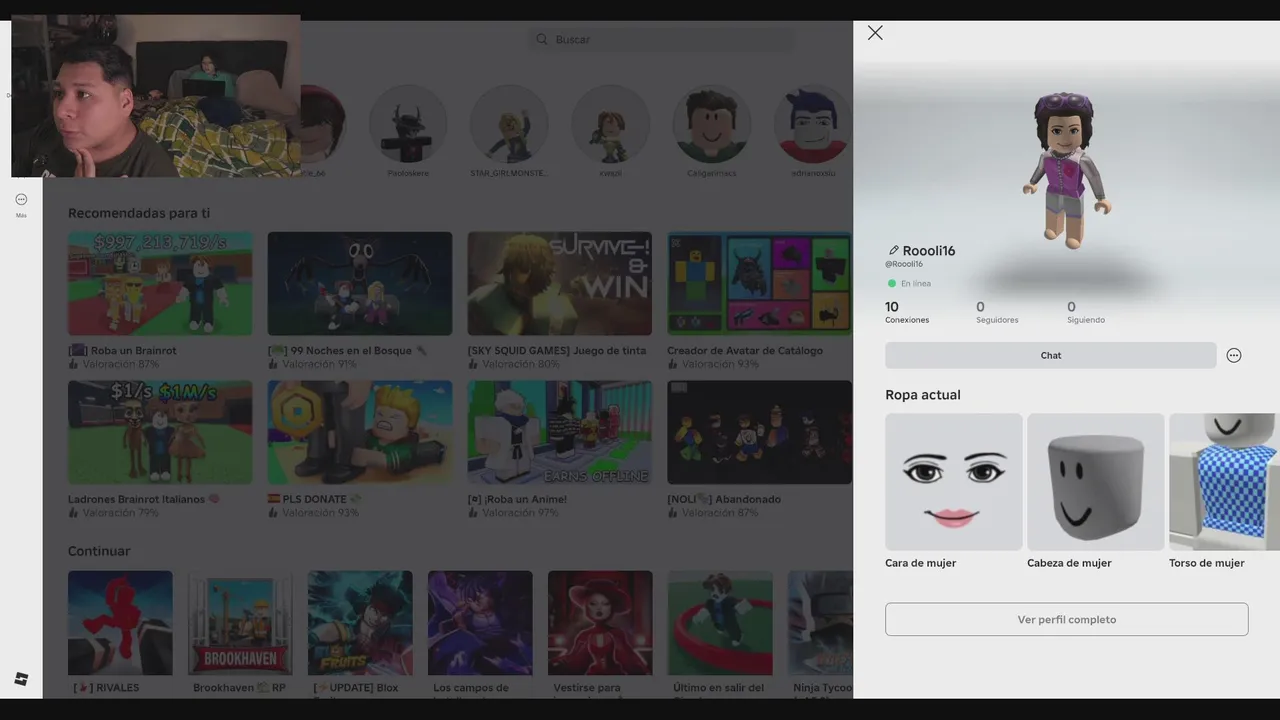Open 99 Noches en el Bosque game
The width and height of the screenshot is (1280, 720).
tap(360, 284)
